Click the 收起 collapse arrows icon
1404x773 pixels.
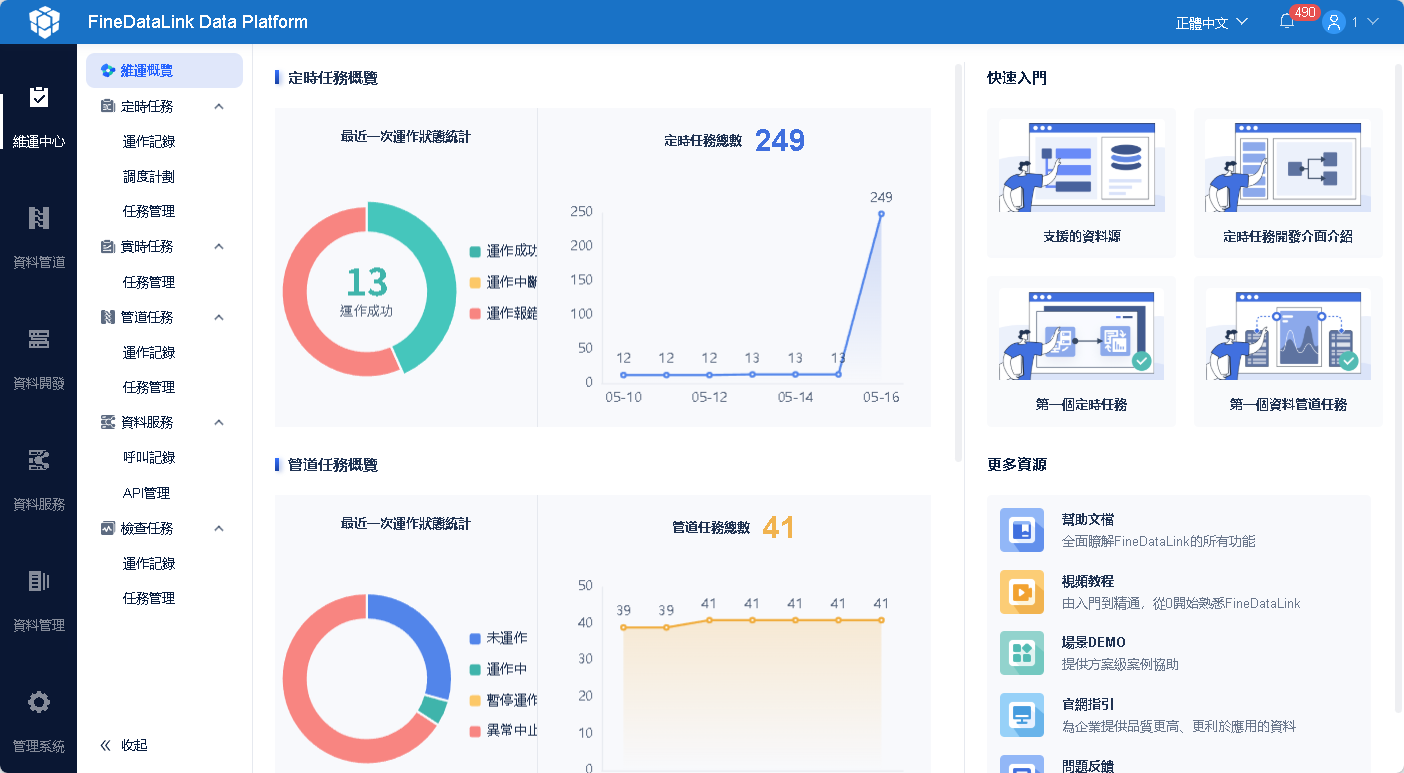point(106,745)
